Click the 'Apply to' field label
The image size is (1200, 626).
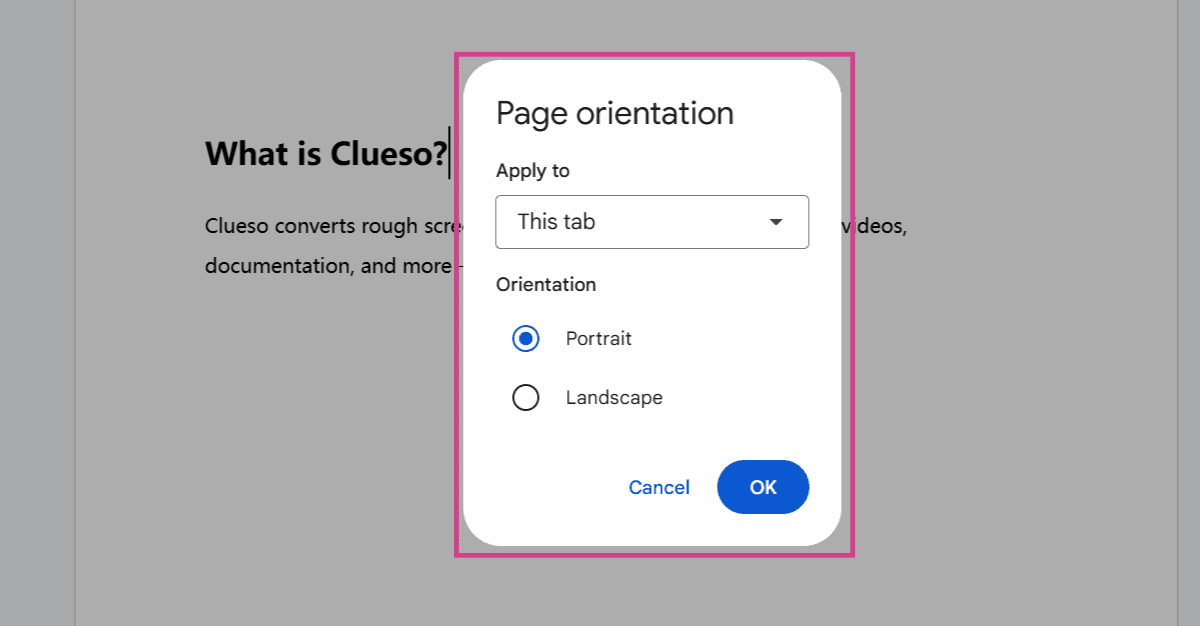[533, 171]
